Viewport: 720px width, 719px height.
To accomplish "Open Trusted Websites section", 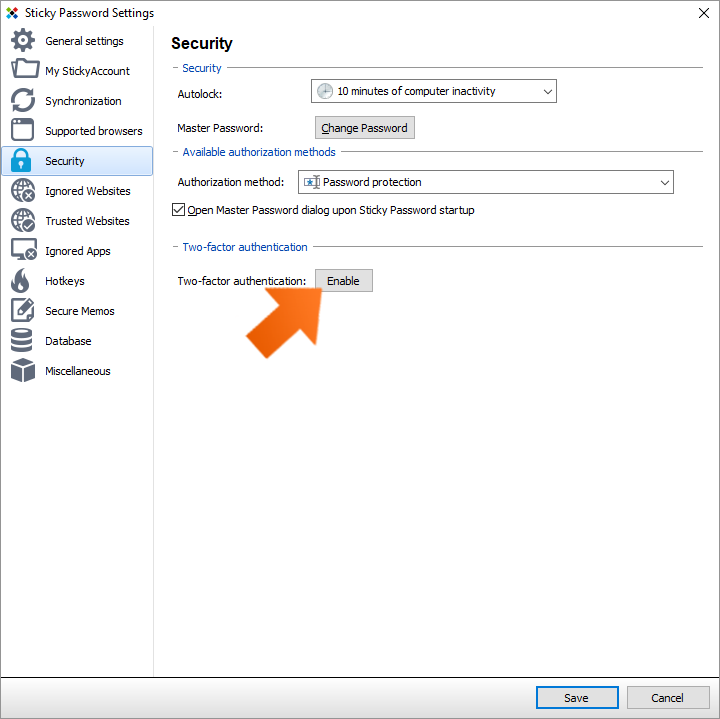I will point(77,221).
